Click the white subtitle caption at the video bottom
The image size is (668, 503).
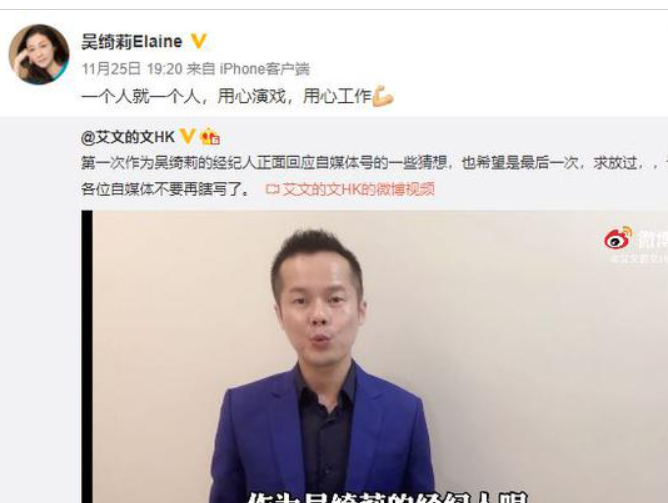(387, 497)
